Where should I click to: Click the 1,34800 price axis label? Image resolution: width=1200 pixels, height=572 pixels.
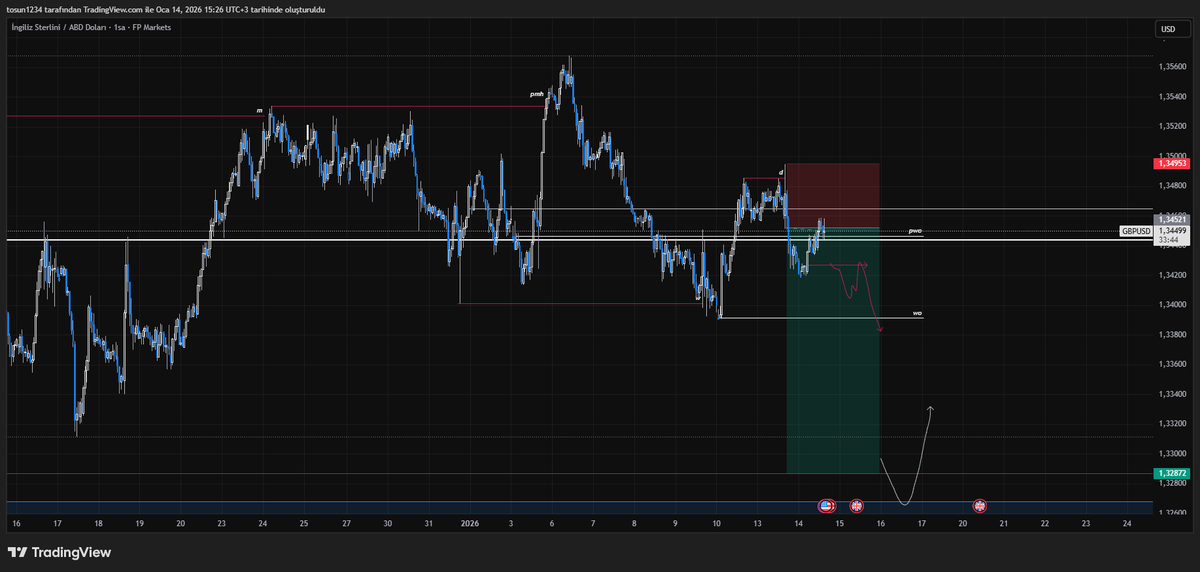click(1173, 185)
